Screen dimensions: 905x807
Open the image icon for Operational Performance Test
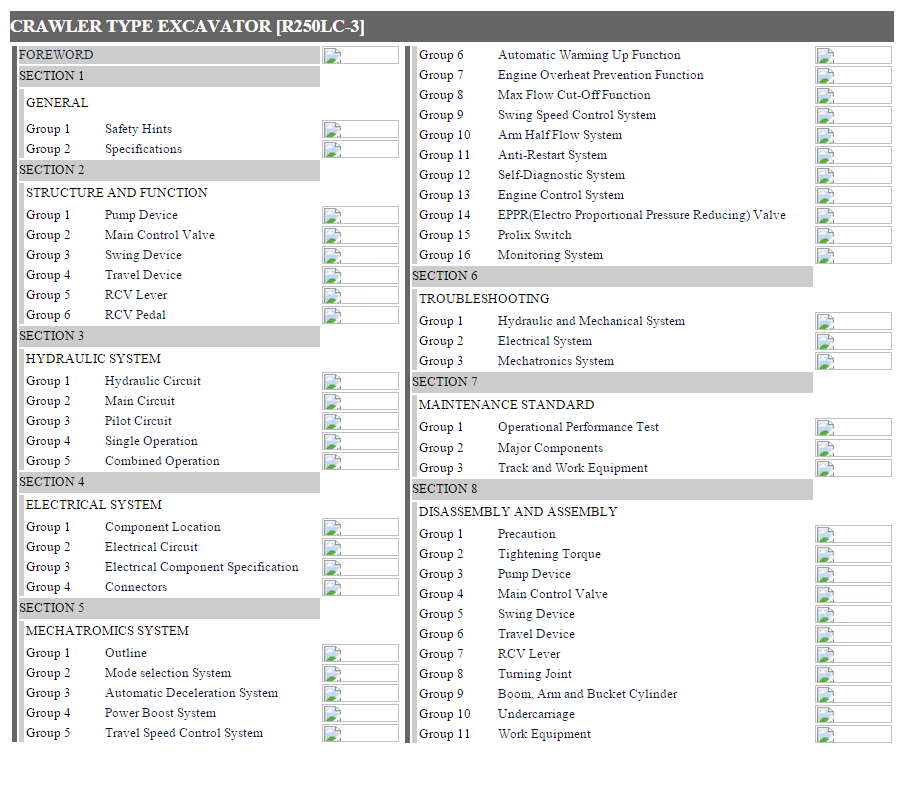pos(853,427)
